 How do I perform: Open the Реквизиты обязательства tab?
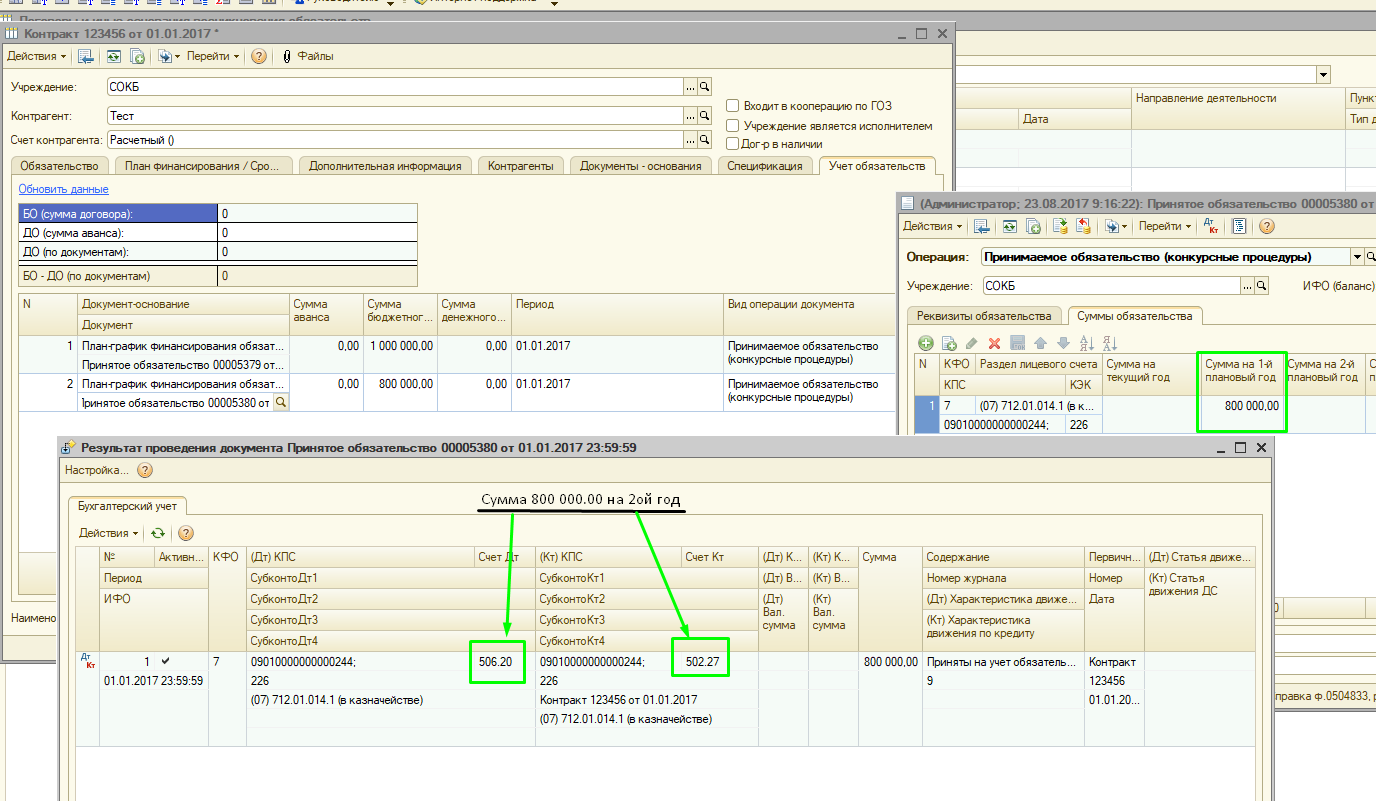[x=984, y=316]
